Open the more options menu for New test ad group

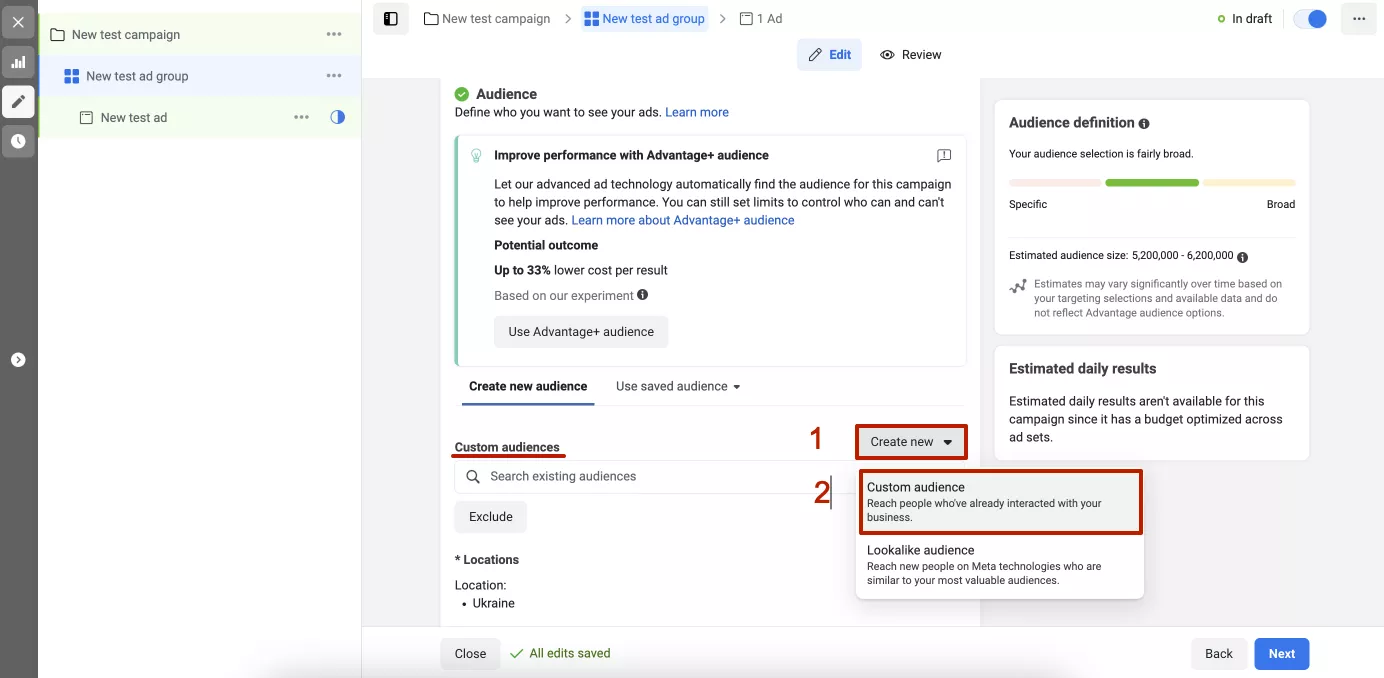coord(334,76)
